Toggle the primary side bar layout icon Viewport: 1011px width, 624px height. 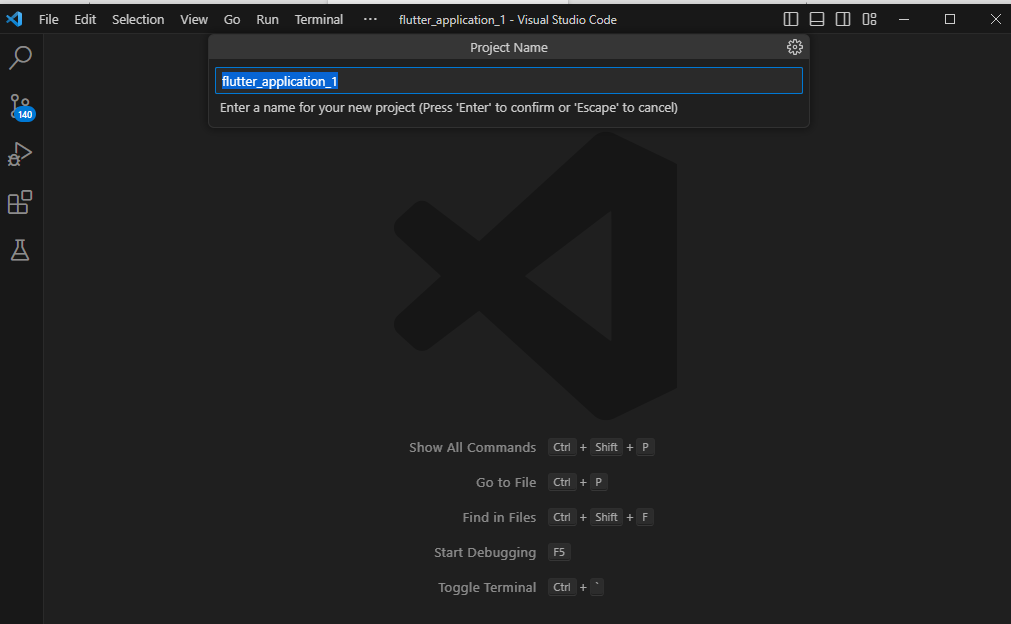790,19
